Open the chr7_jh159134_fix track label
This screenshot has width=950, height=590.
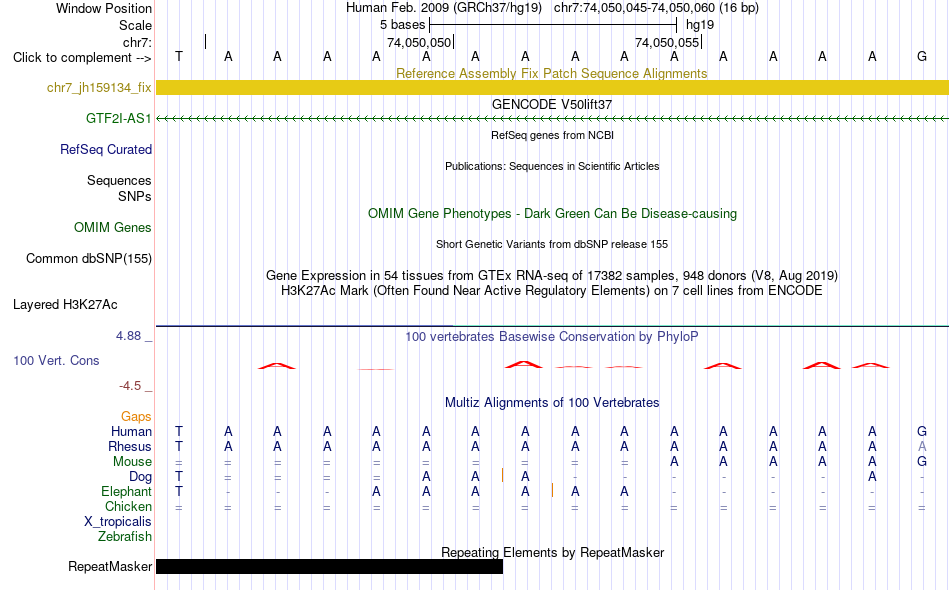click(99, 88)
